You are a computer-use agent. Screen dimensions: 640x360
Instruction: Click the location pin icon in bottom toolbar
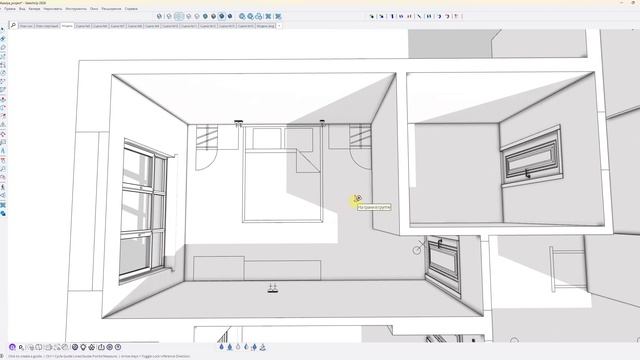[83, 347]
